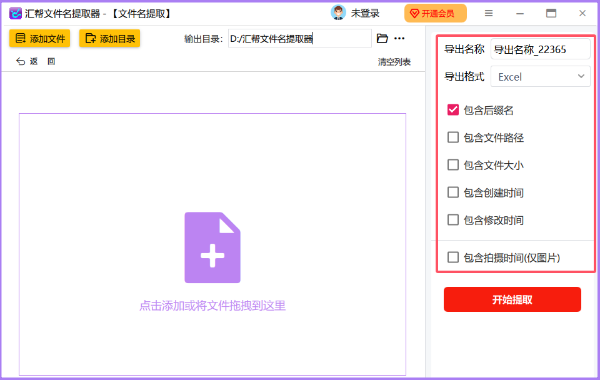The image size is (600, 380).
Task: Click the 未登录 login text
Action: coord(365,13)
